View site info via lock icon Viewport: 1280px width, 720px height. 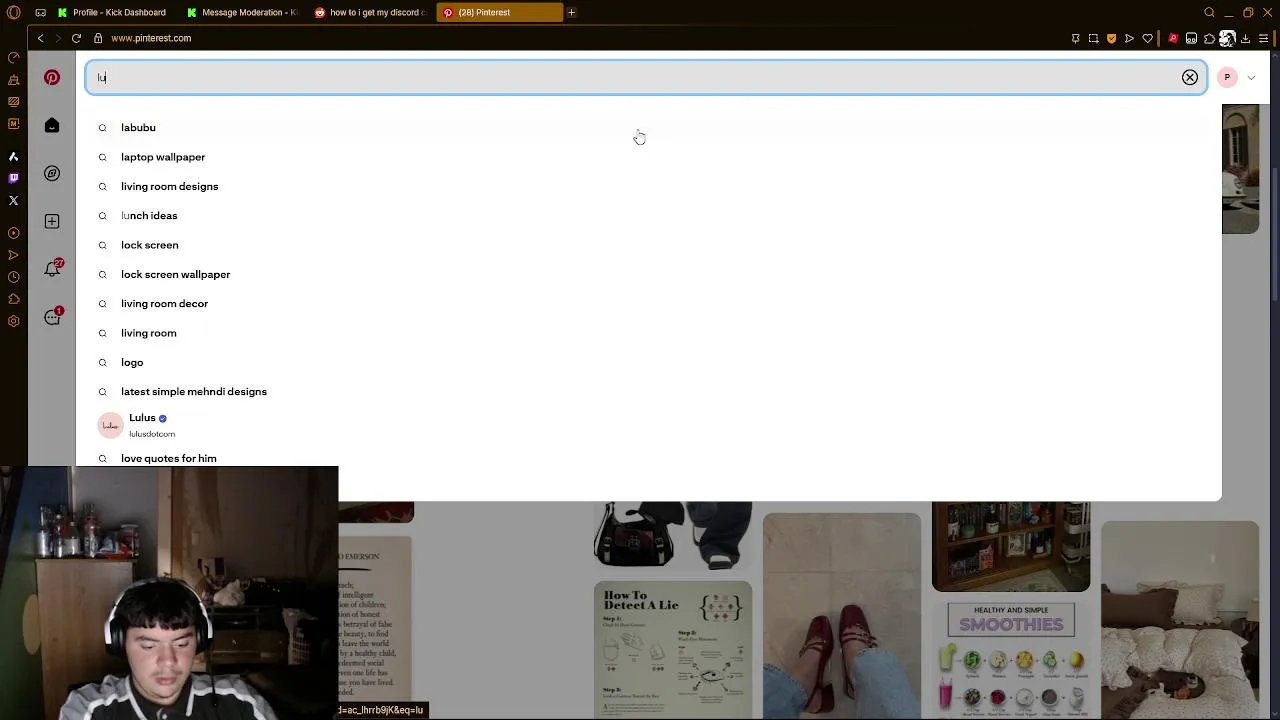tap(98, 38)
